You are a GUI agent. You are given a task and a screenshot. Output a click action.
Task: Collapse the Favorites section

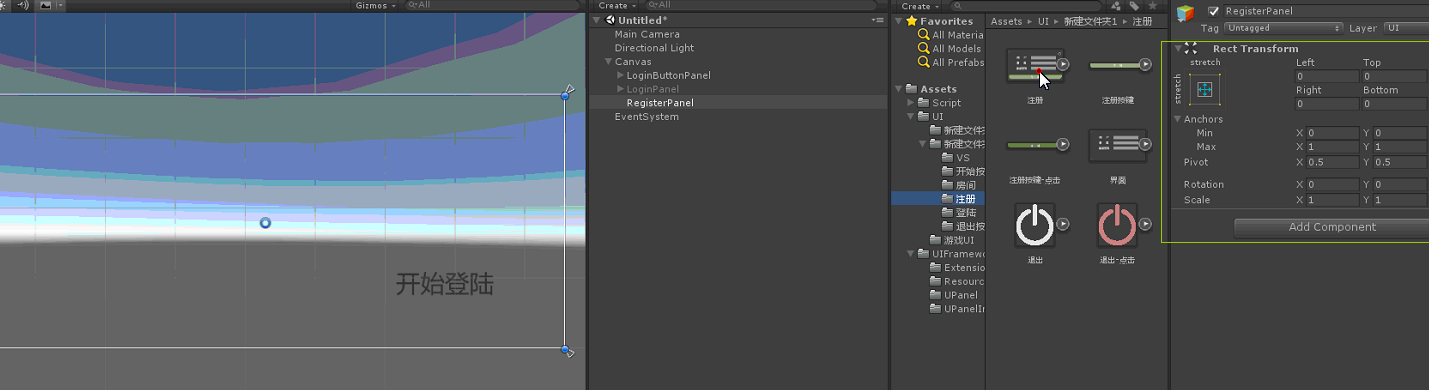pos(898,21)
